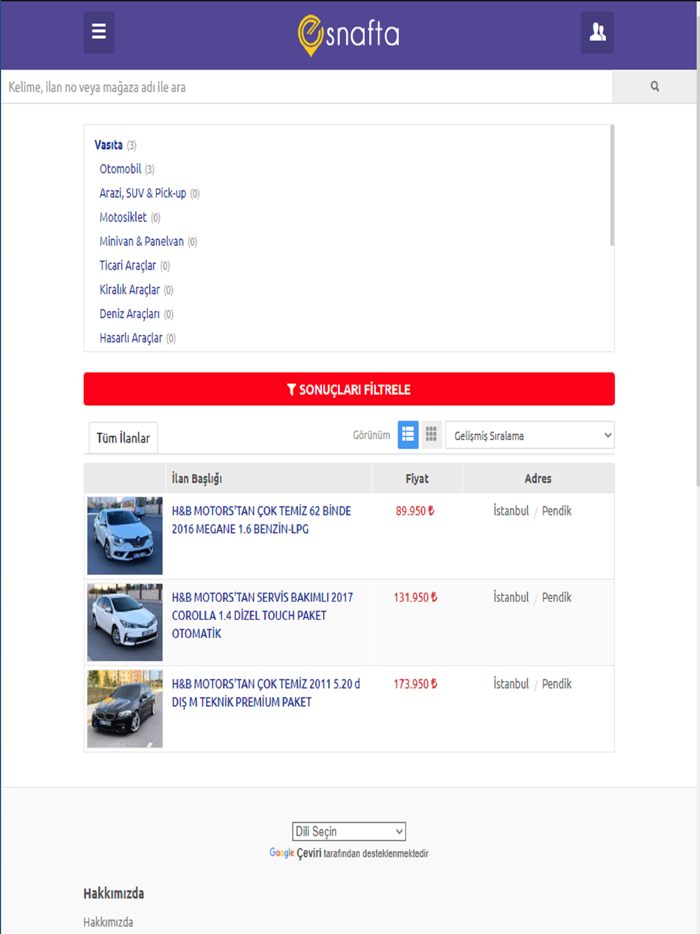Click SONUÇLARI FİLTRELE button
This screenshot has width=700, height=934.
click(349, 389)
